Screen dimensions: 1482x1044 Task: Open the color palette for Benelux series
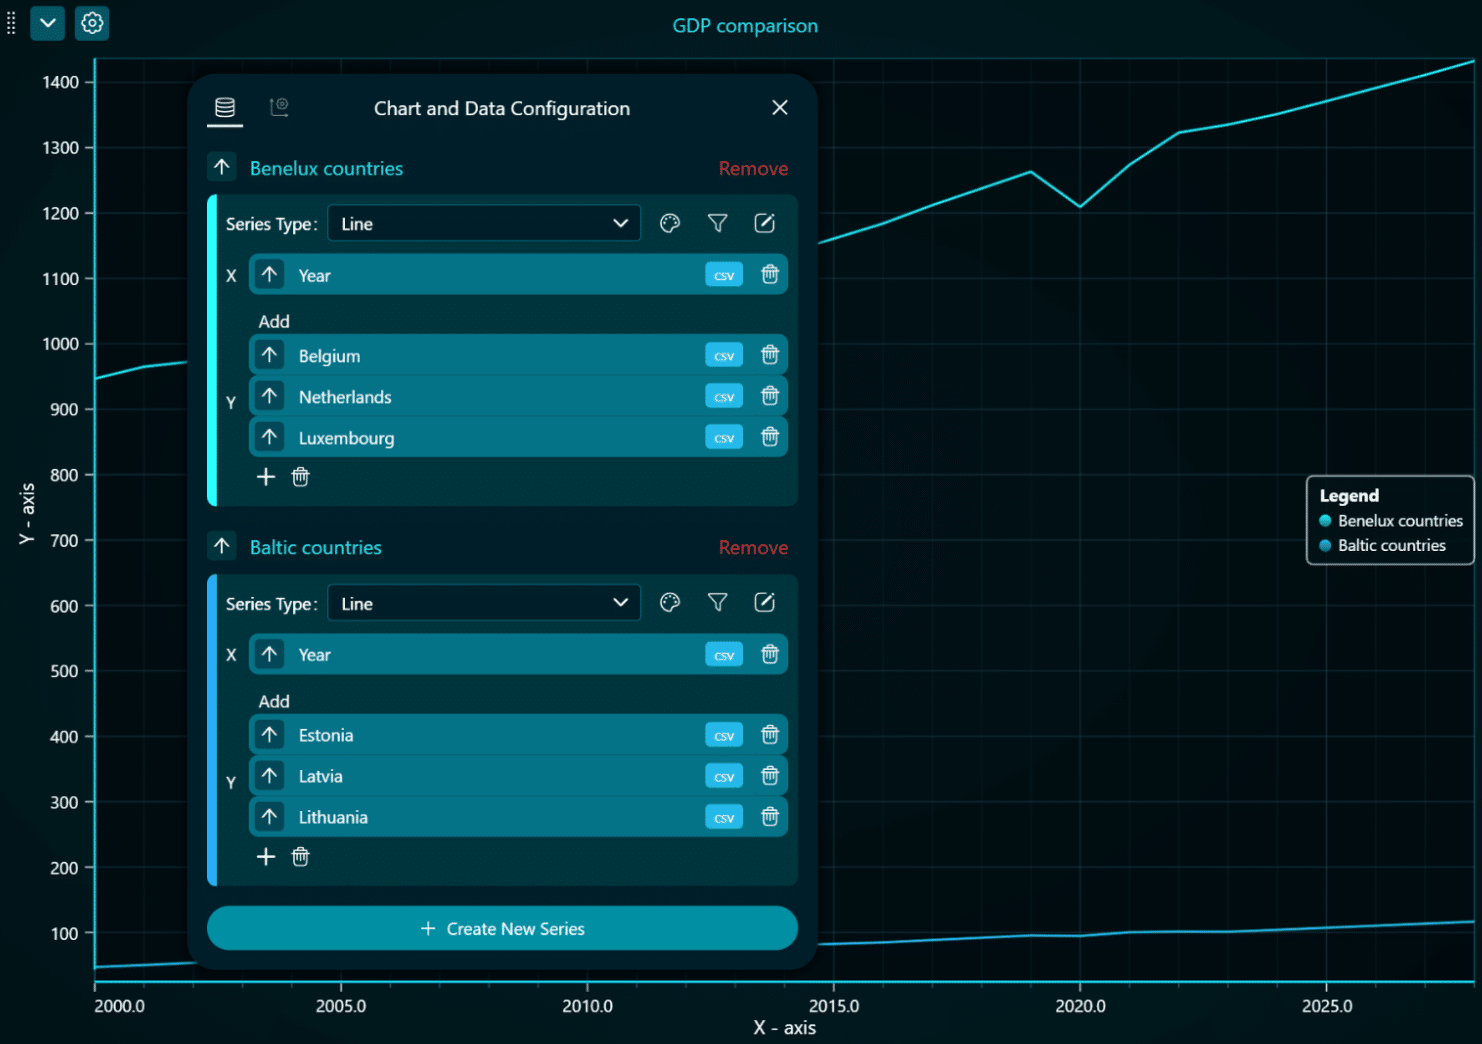[670, 223]
